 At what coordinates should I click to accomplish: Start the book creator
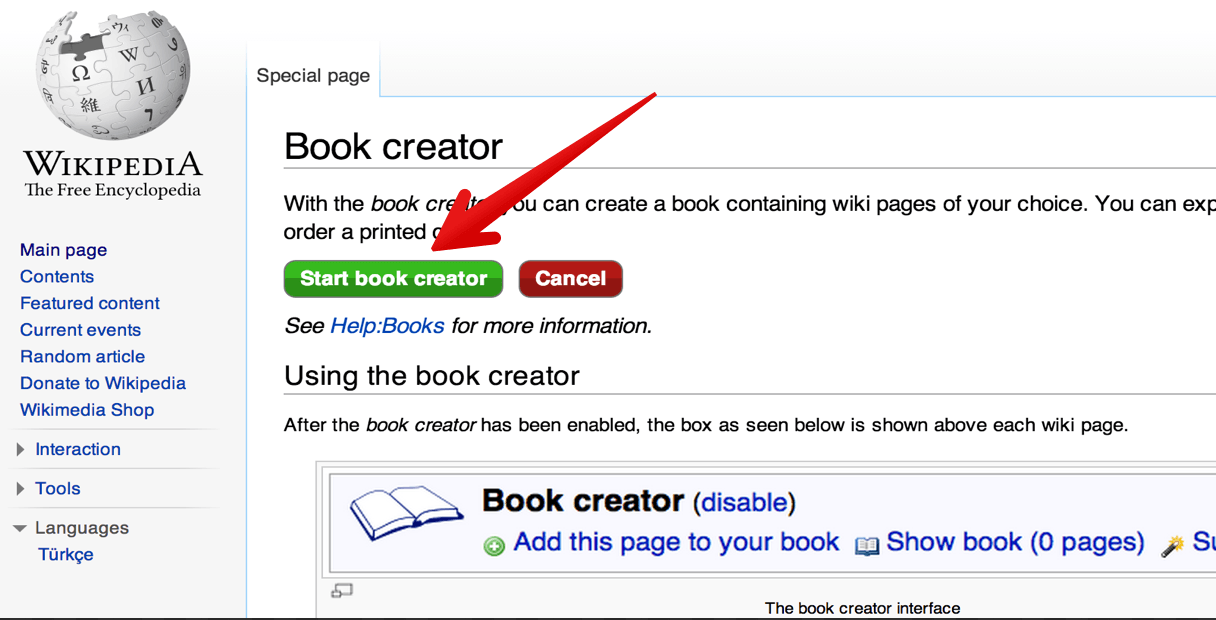click(x=393, y=278)
